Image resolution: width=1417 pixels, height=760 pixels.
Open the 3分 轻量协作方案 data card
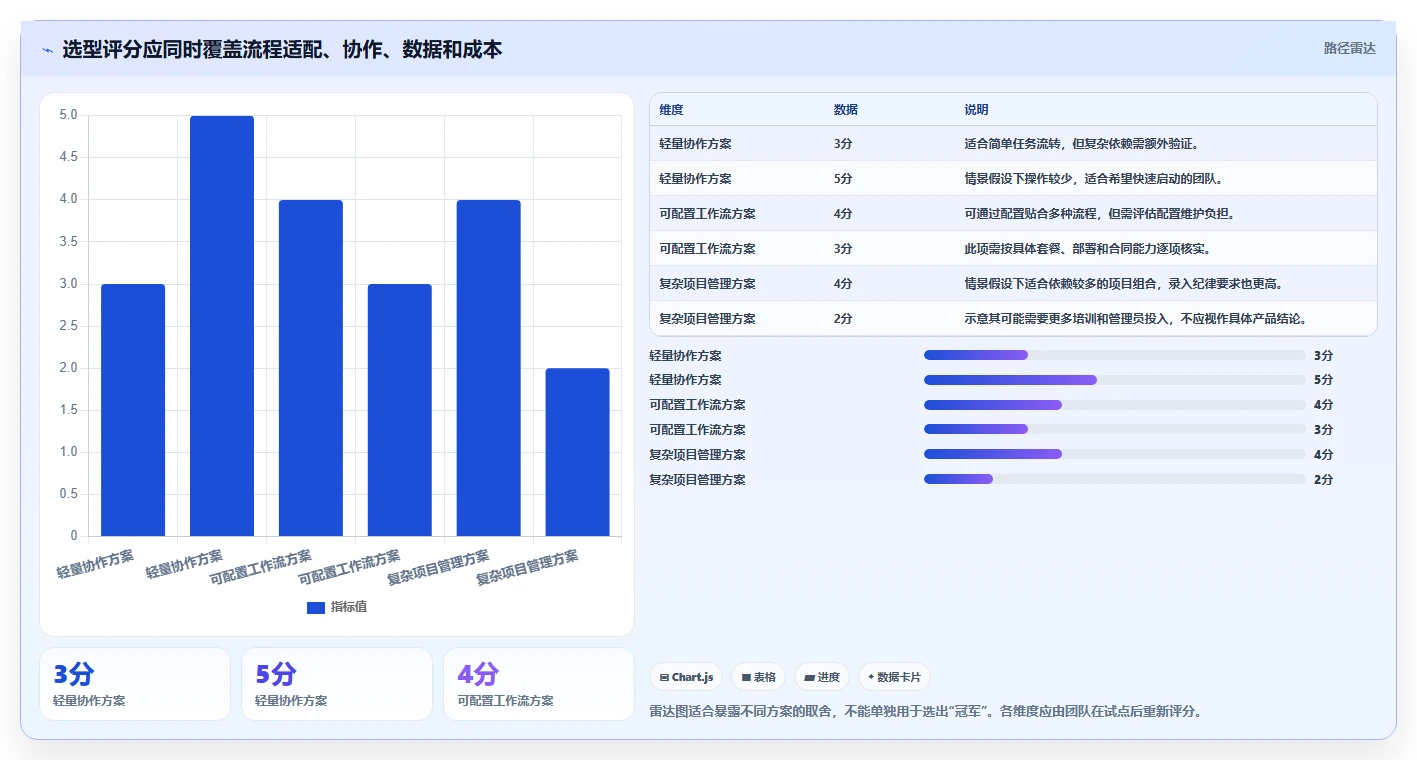135,684
